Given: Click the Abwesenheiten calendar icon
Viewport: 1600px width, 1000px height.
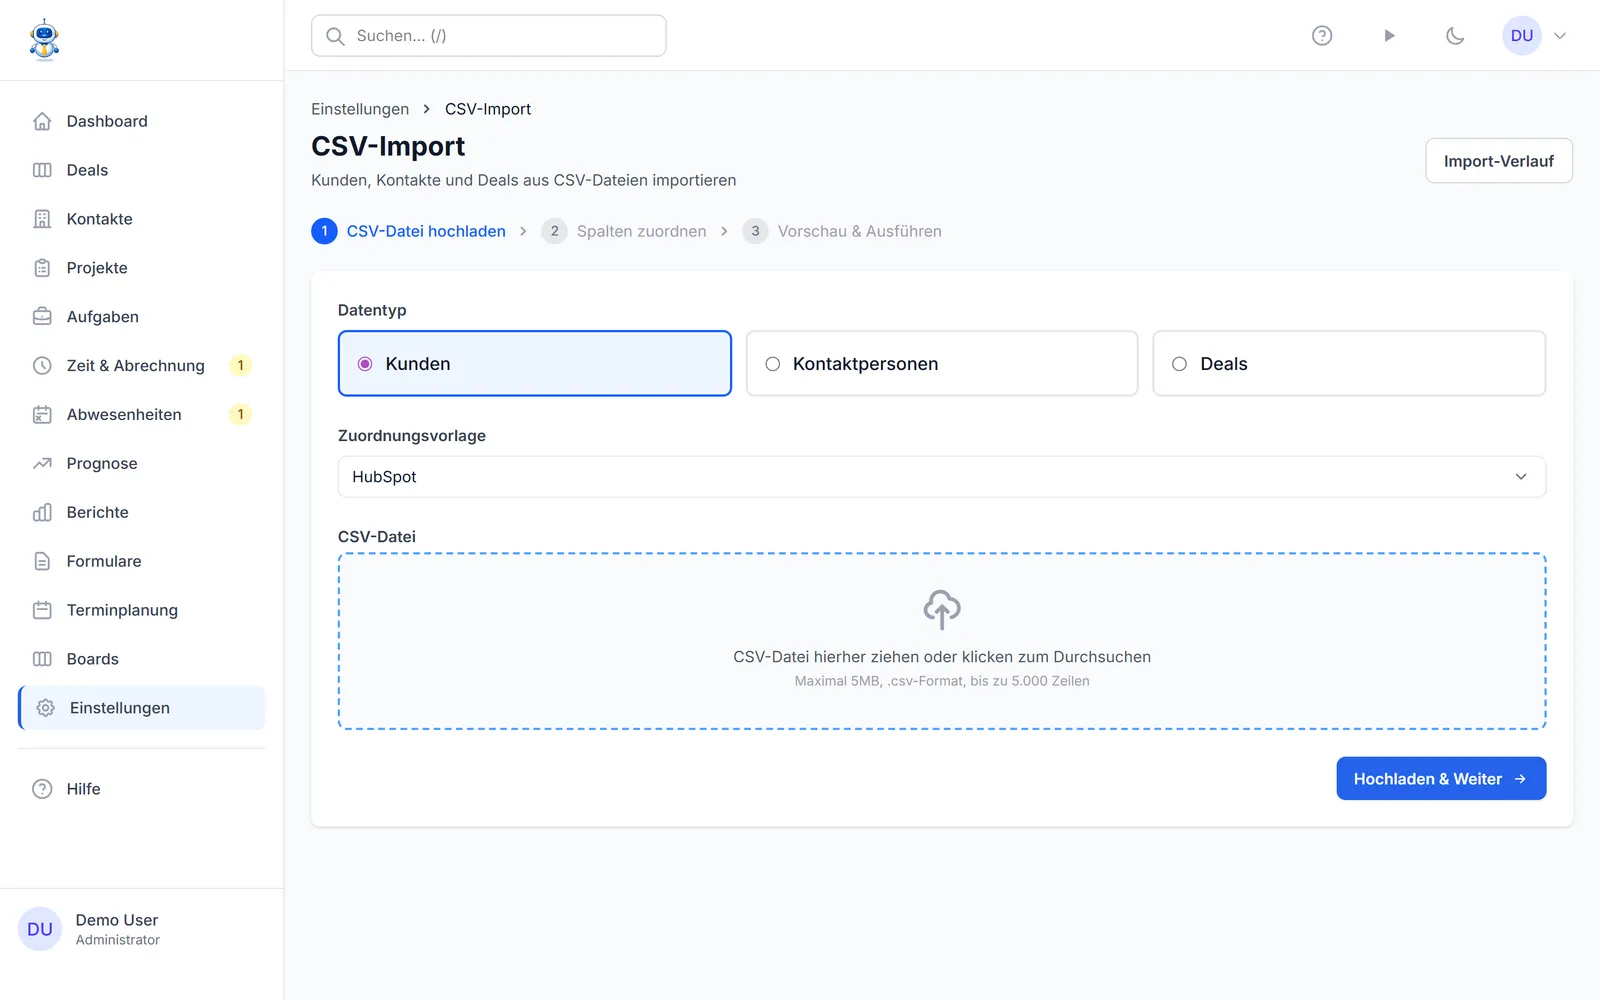Looking at the screenshot, I should pos(42,415).
